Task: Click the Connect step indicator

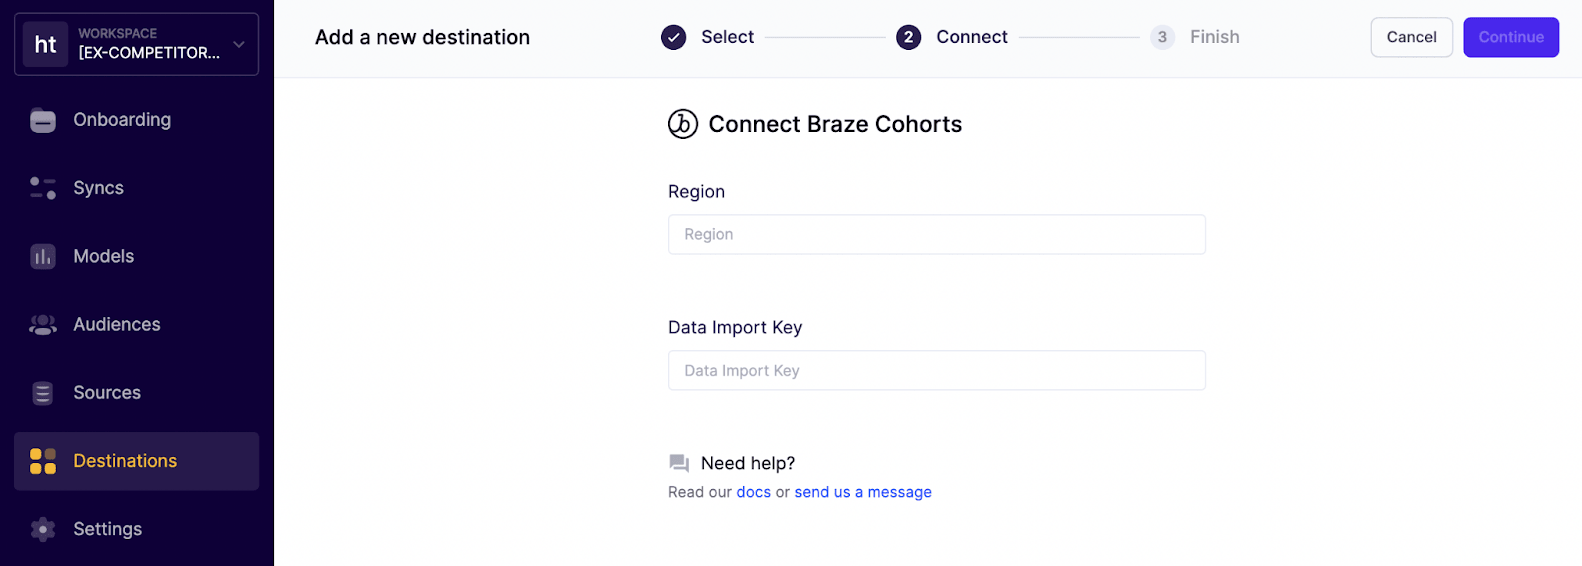Action: click(x=908, y=37)
